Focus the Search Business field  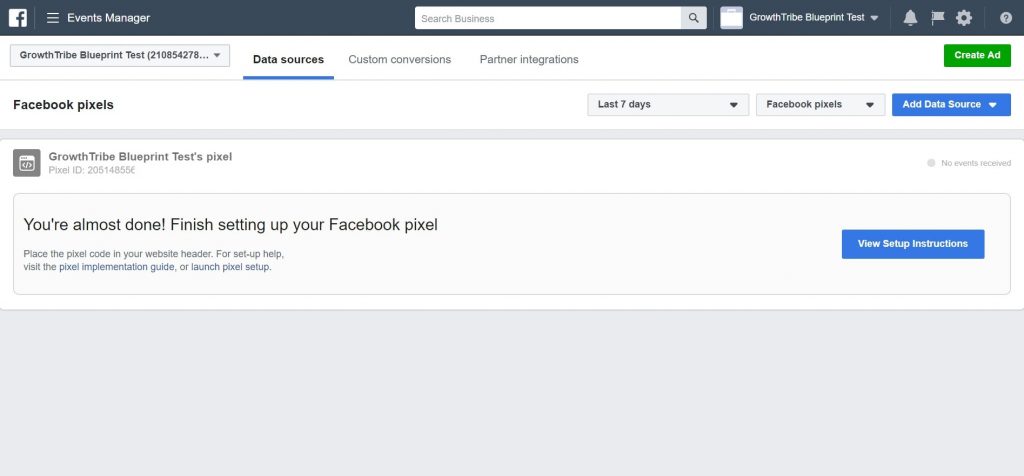[548, 18]
